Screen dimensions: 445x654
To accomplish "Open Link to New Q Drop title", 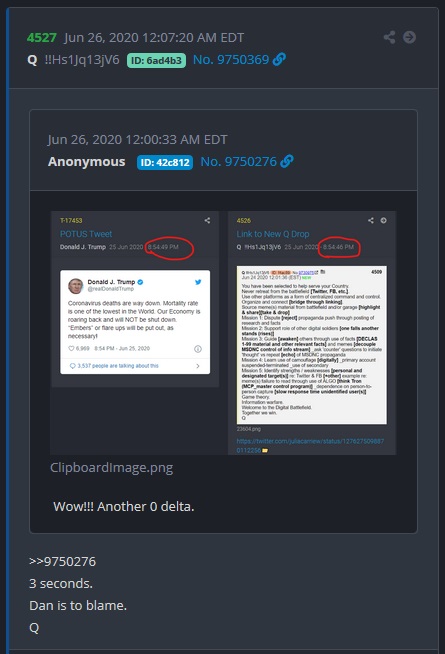I will tap(273, 234).
